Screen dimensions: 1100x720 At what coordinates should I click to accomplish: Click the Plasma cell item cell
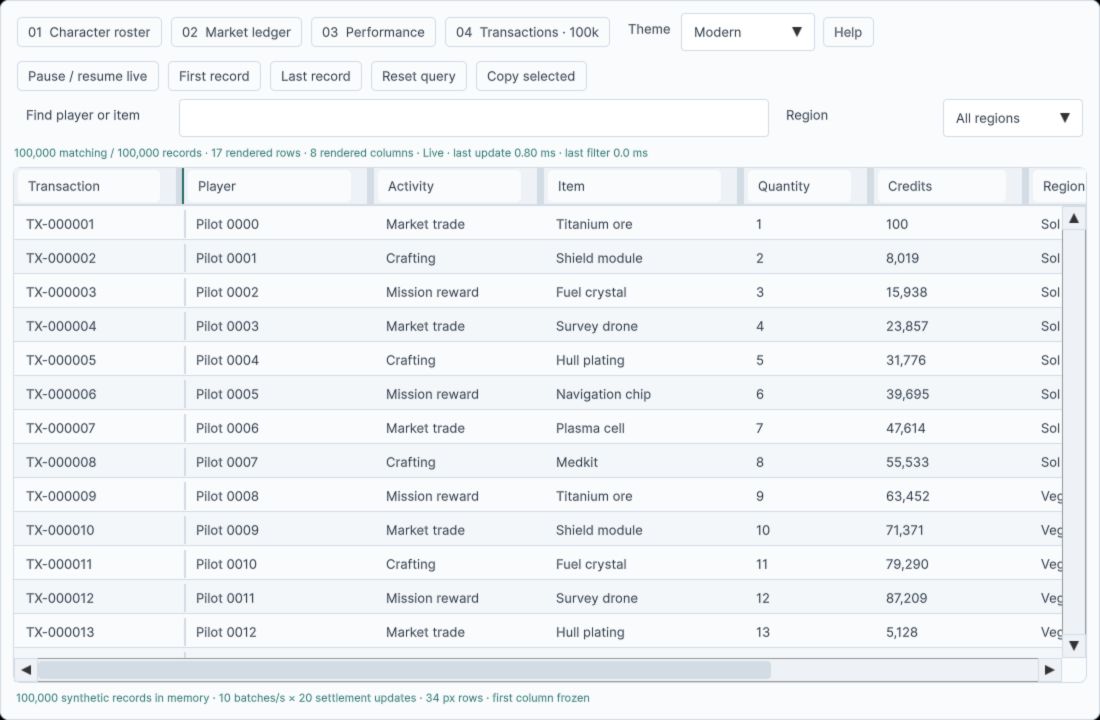645,429
